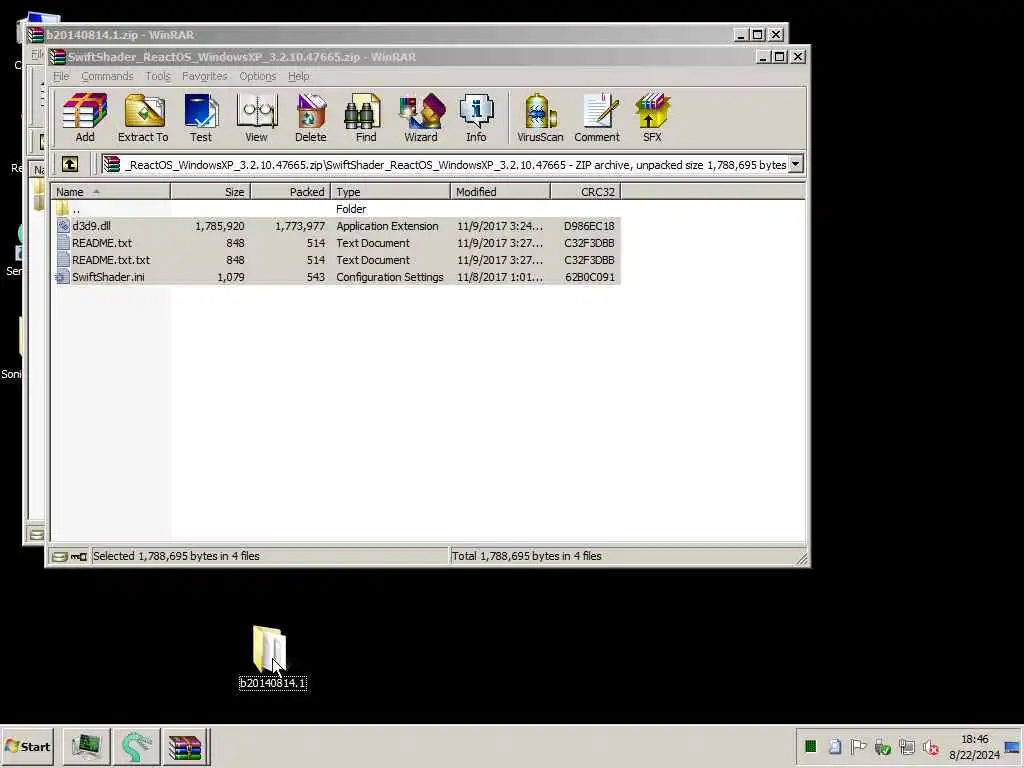Select the d3d9.dll file icon
This screenshot has width=1024, height=768.
(63, 226)
